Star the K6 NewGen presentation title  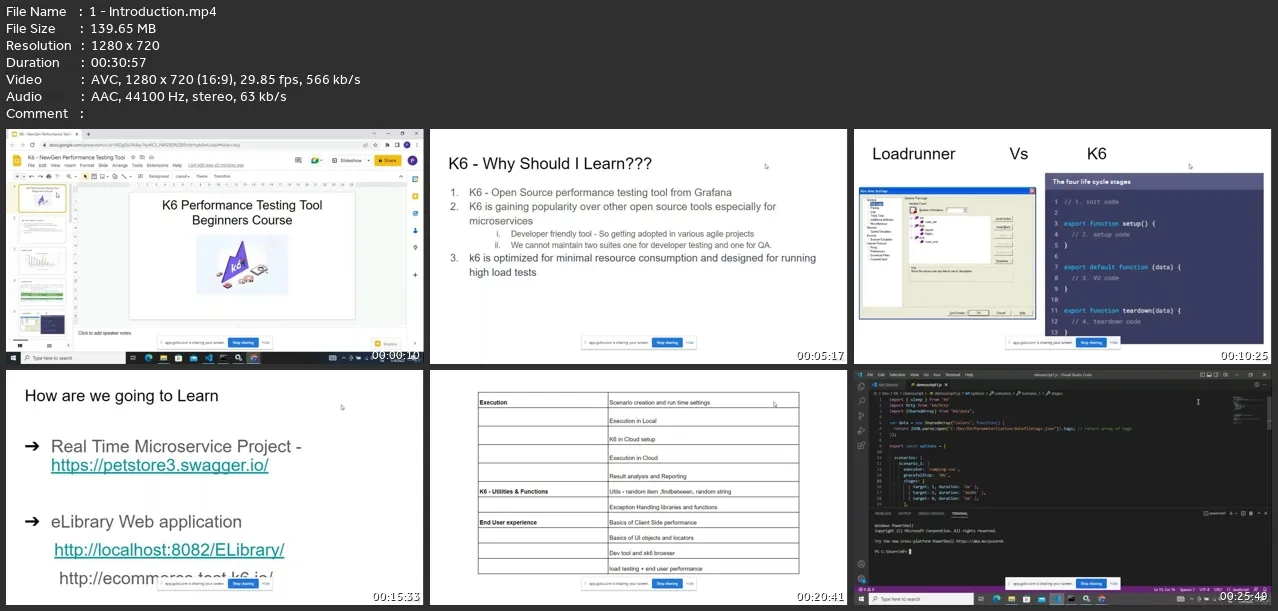[133, 157]
